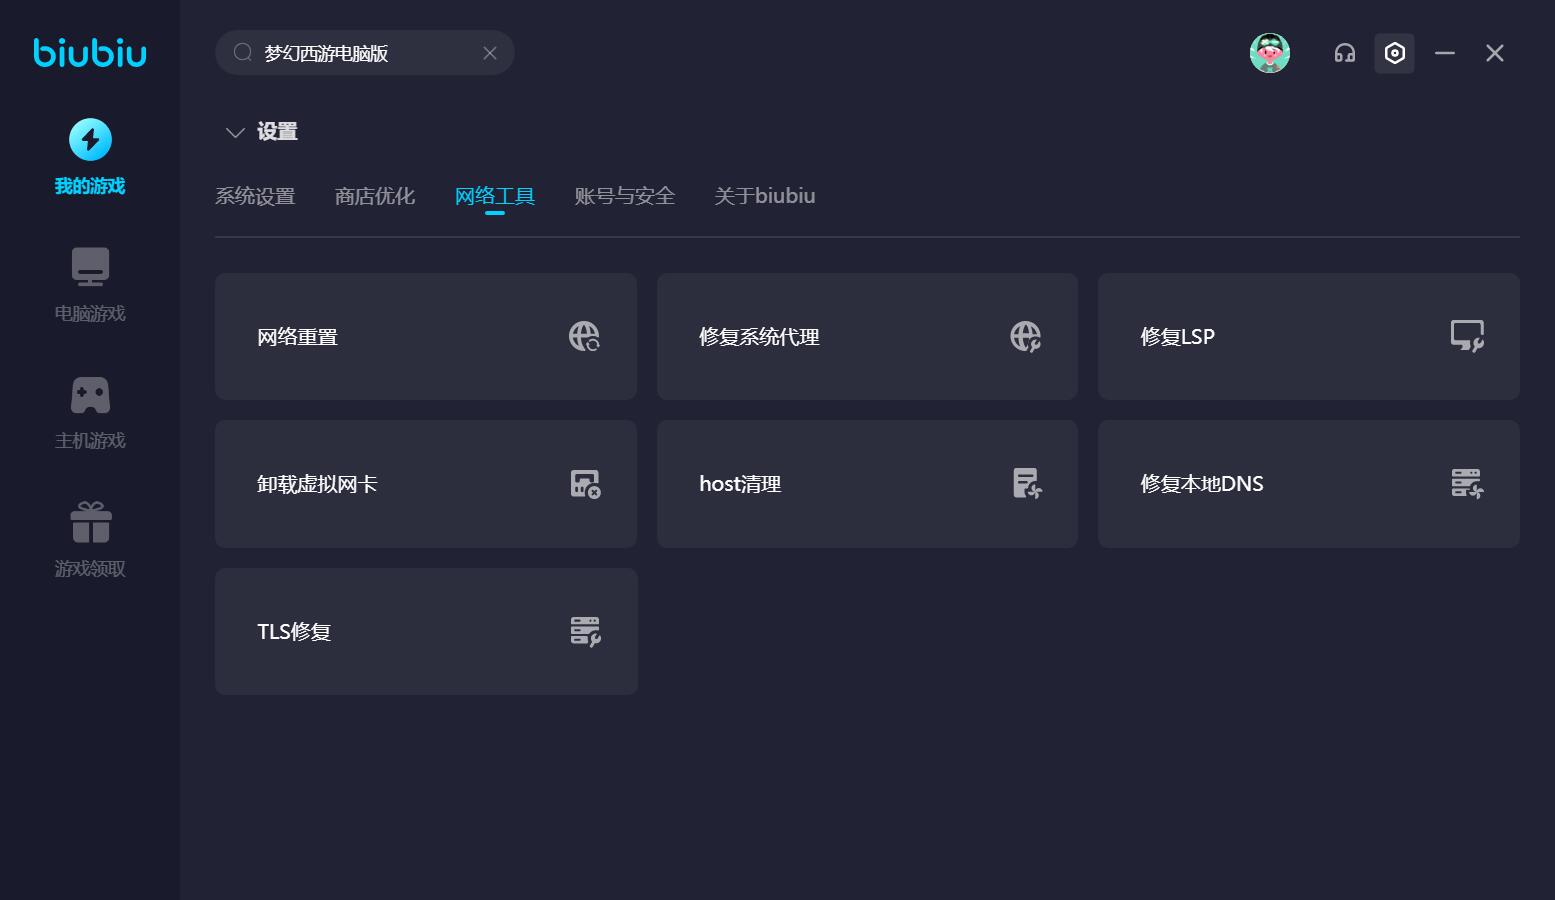The image size is (1555, 900).
Task: Open the 账号与安全 tab
Action: 624,196
